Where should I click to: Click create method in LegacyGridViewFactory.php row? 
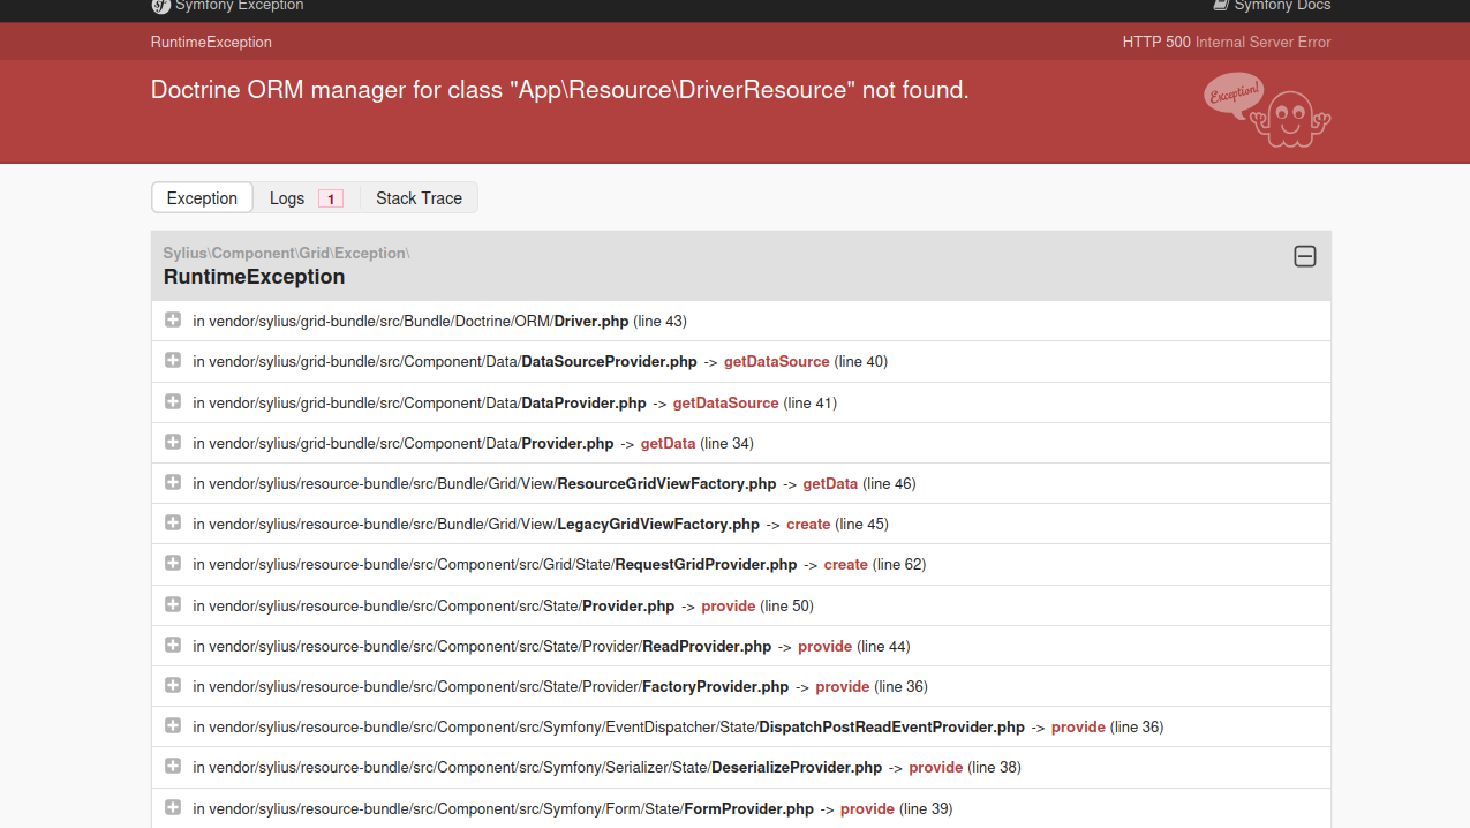click(x=808, y=524)
